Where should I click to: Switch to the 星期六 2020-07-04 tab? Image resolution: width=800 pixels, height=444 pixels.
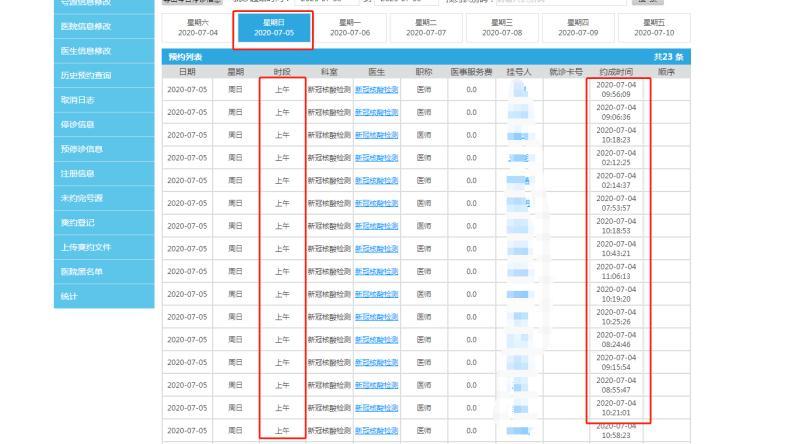198,28
